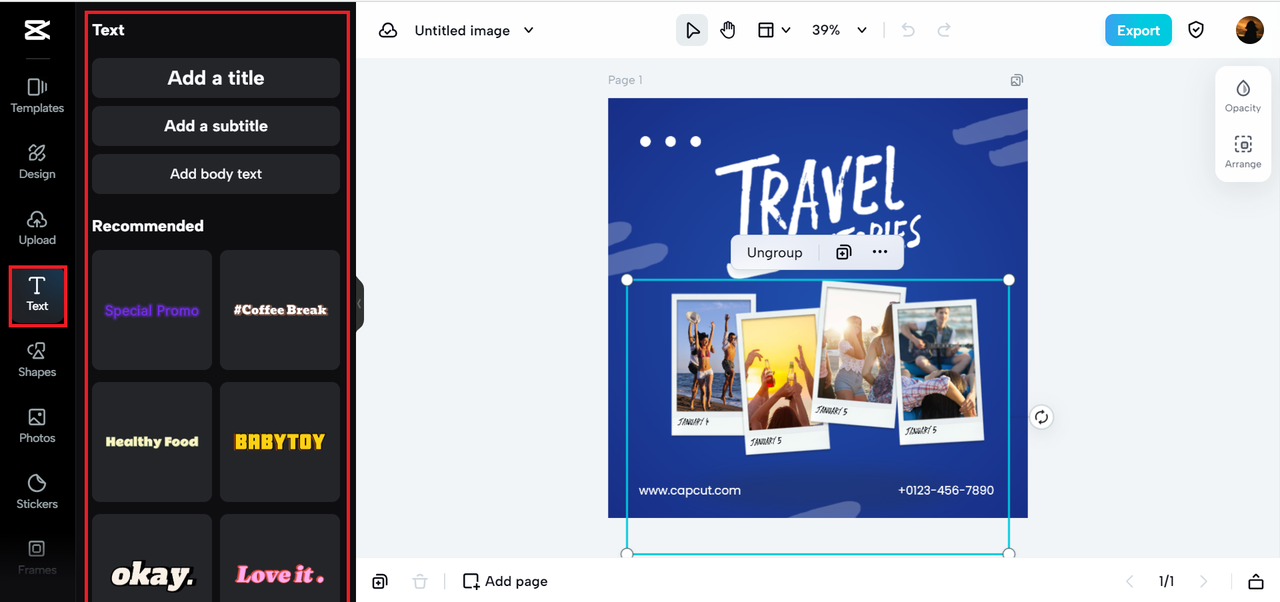
Task: Add body text to canvas
Action: [x=216, y=174]
